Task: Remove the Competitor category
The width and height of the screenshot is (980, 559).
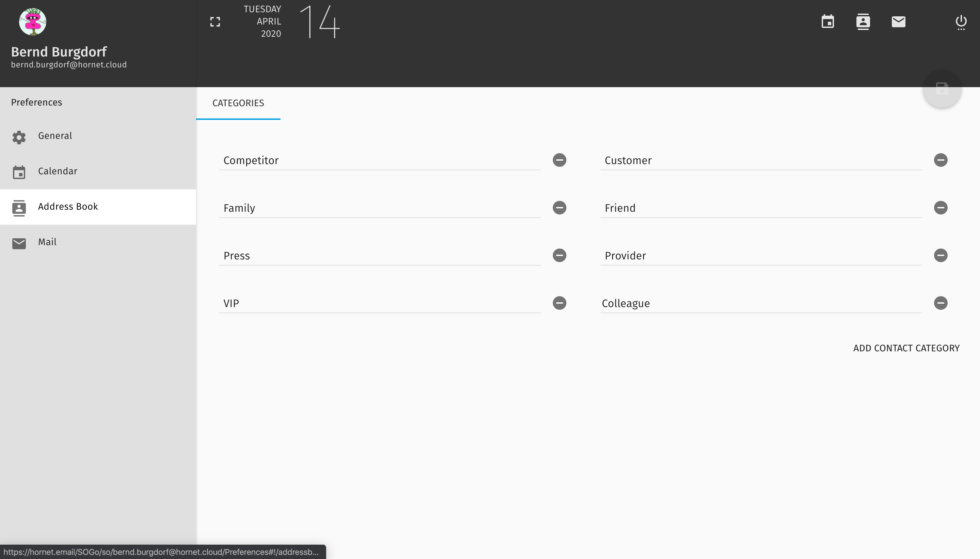Action: (559, 160)
